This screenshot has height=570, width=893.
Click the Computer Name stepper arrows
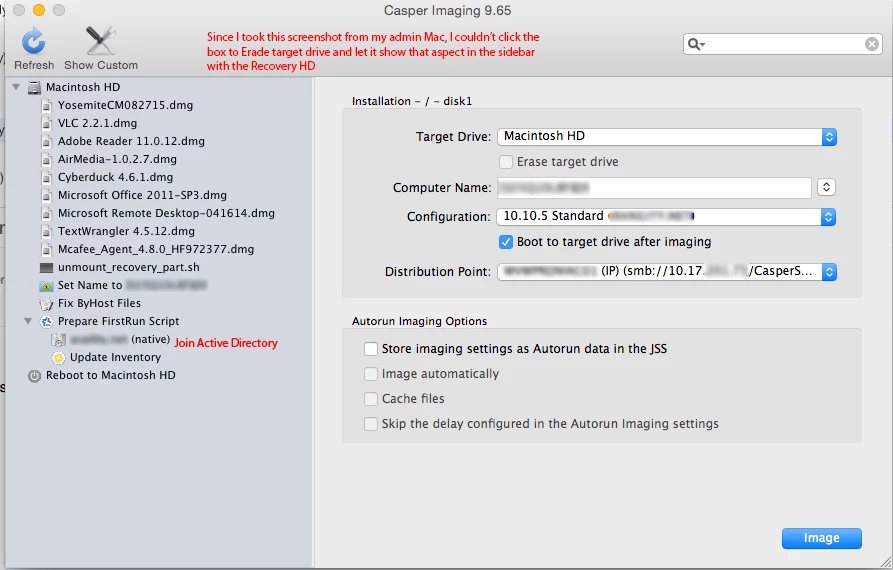(826, 187)
